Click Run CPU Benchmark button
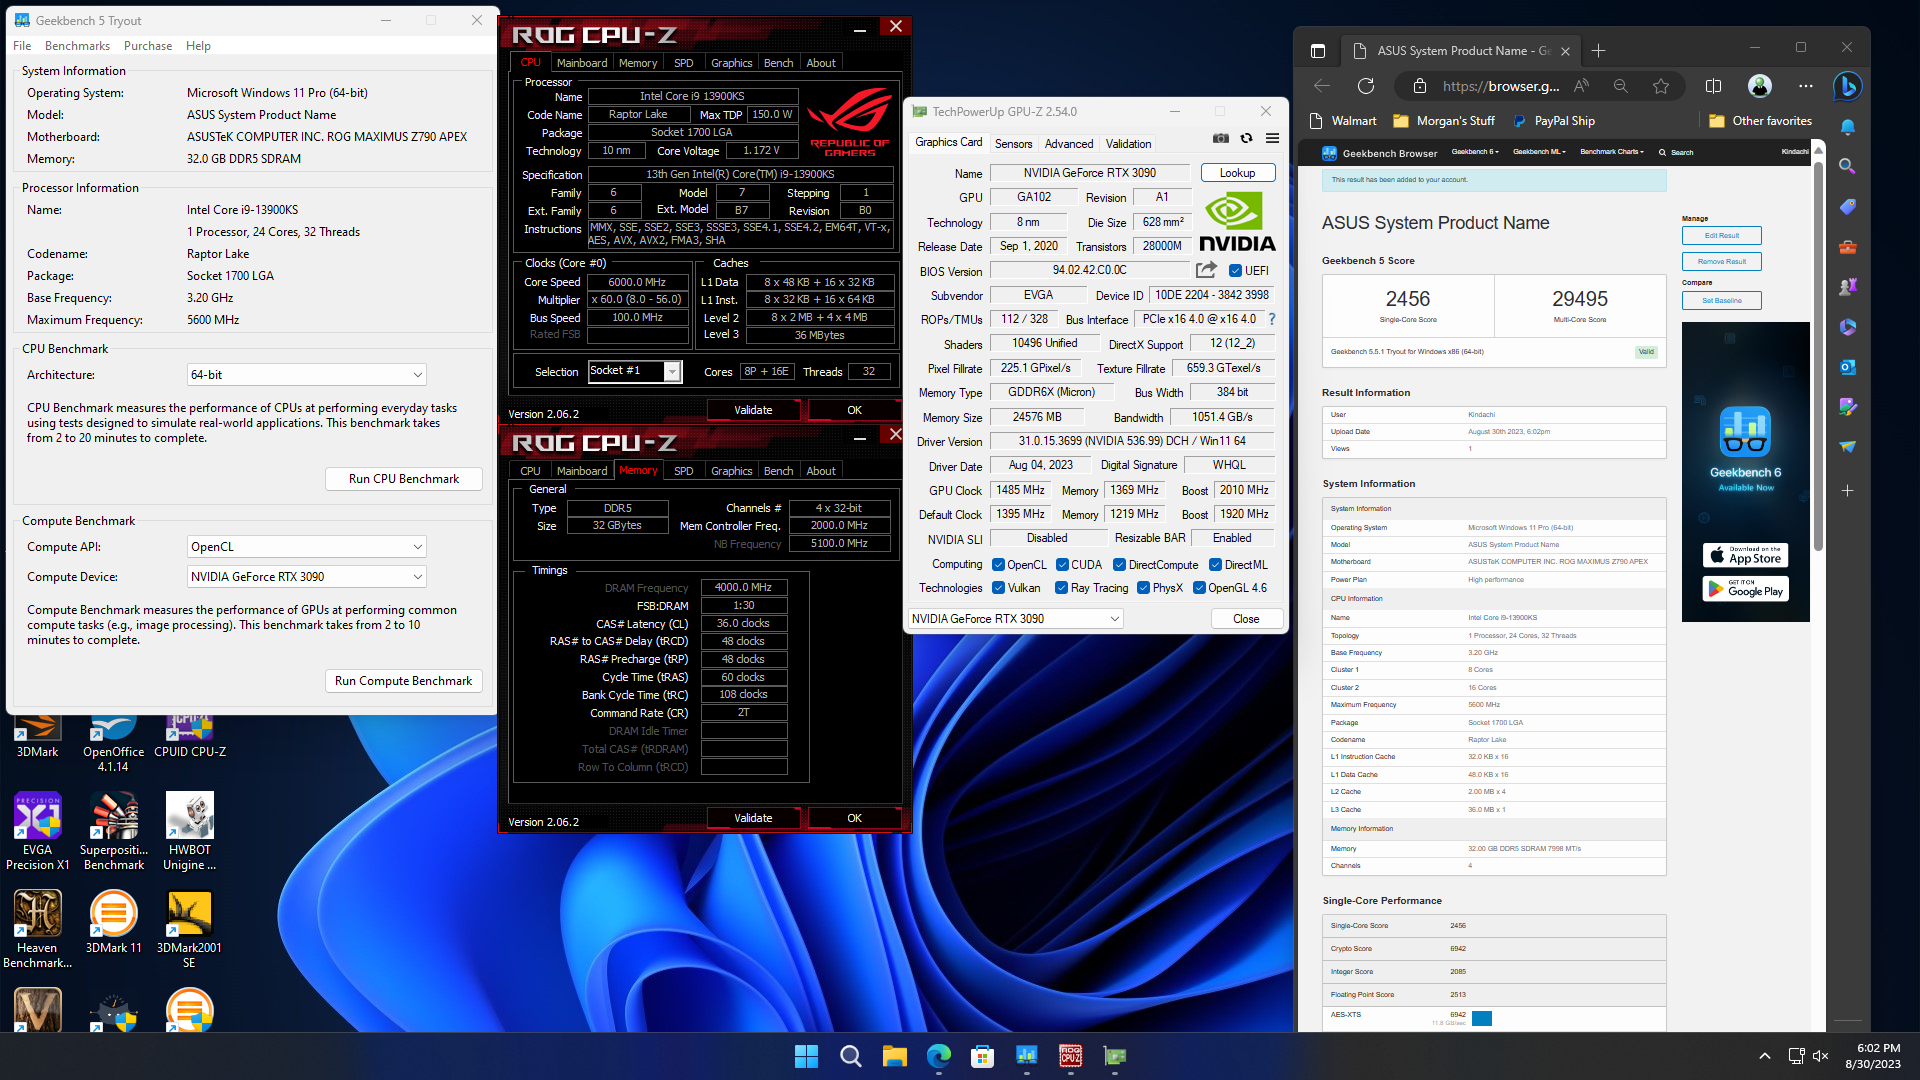The height and width of the screenshot is (1080, 1920). [404, 479]
